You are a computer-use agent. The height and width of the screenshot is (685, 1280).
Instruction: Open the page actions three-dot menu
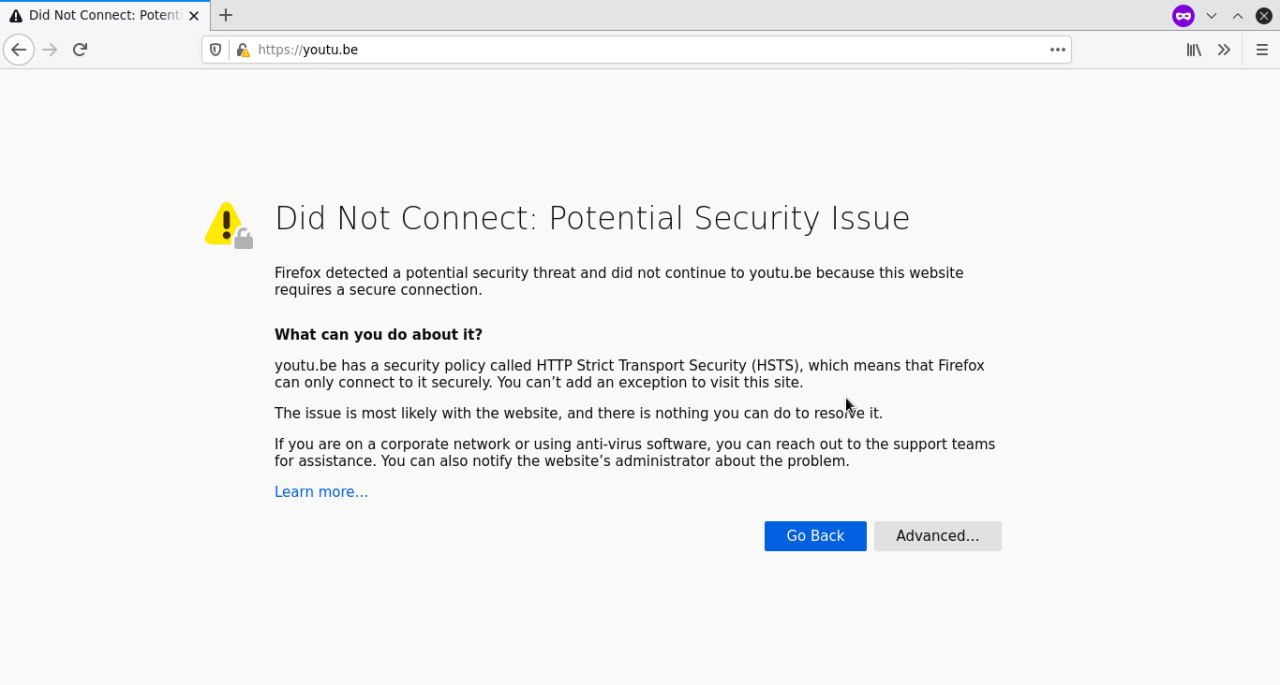click(x=1057, y=50)
